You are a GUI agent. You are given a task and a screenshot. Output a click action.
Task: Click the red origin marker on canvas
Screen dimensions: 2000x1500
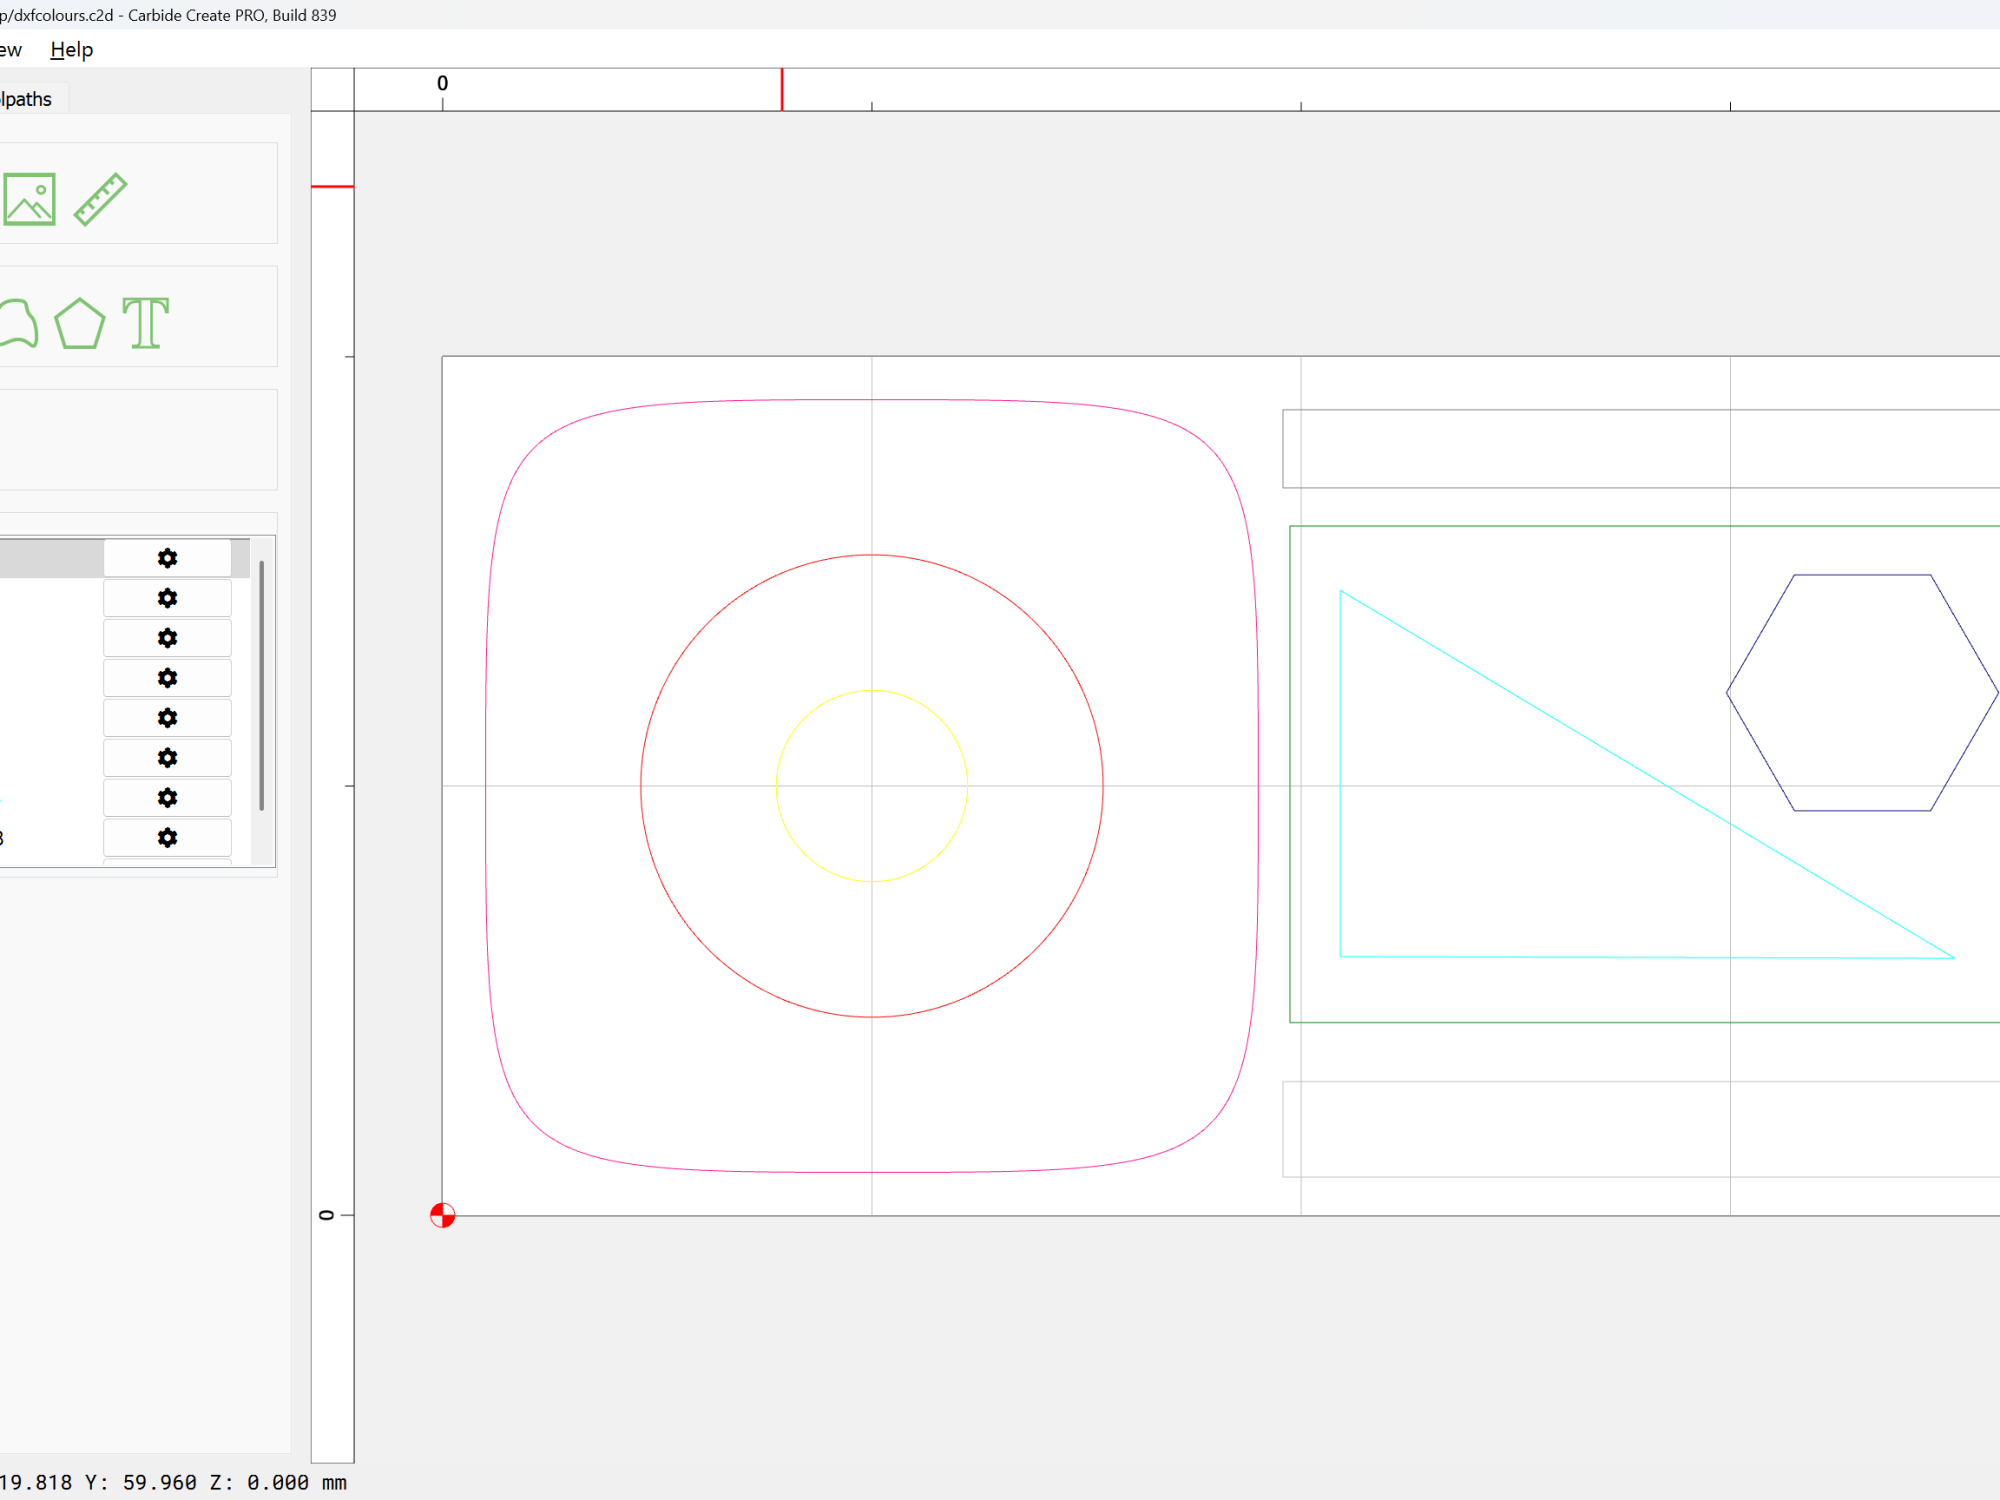pos(442,1215)
